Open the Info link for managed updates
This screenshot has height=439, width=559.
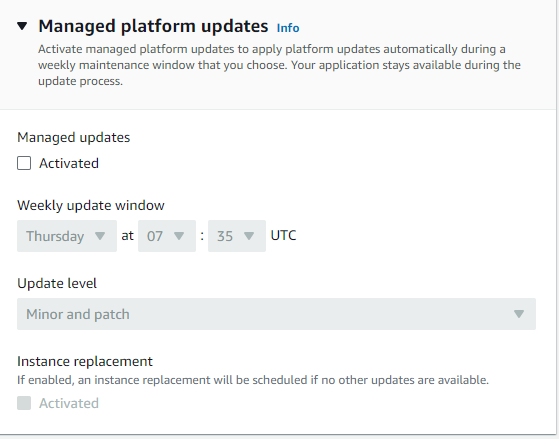288,28
